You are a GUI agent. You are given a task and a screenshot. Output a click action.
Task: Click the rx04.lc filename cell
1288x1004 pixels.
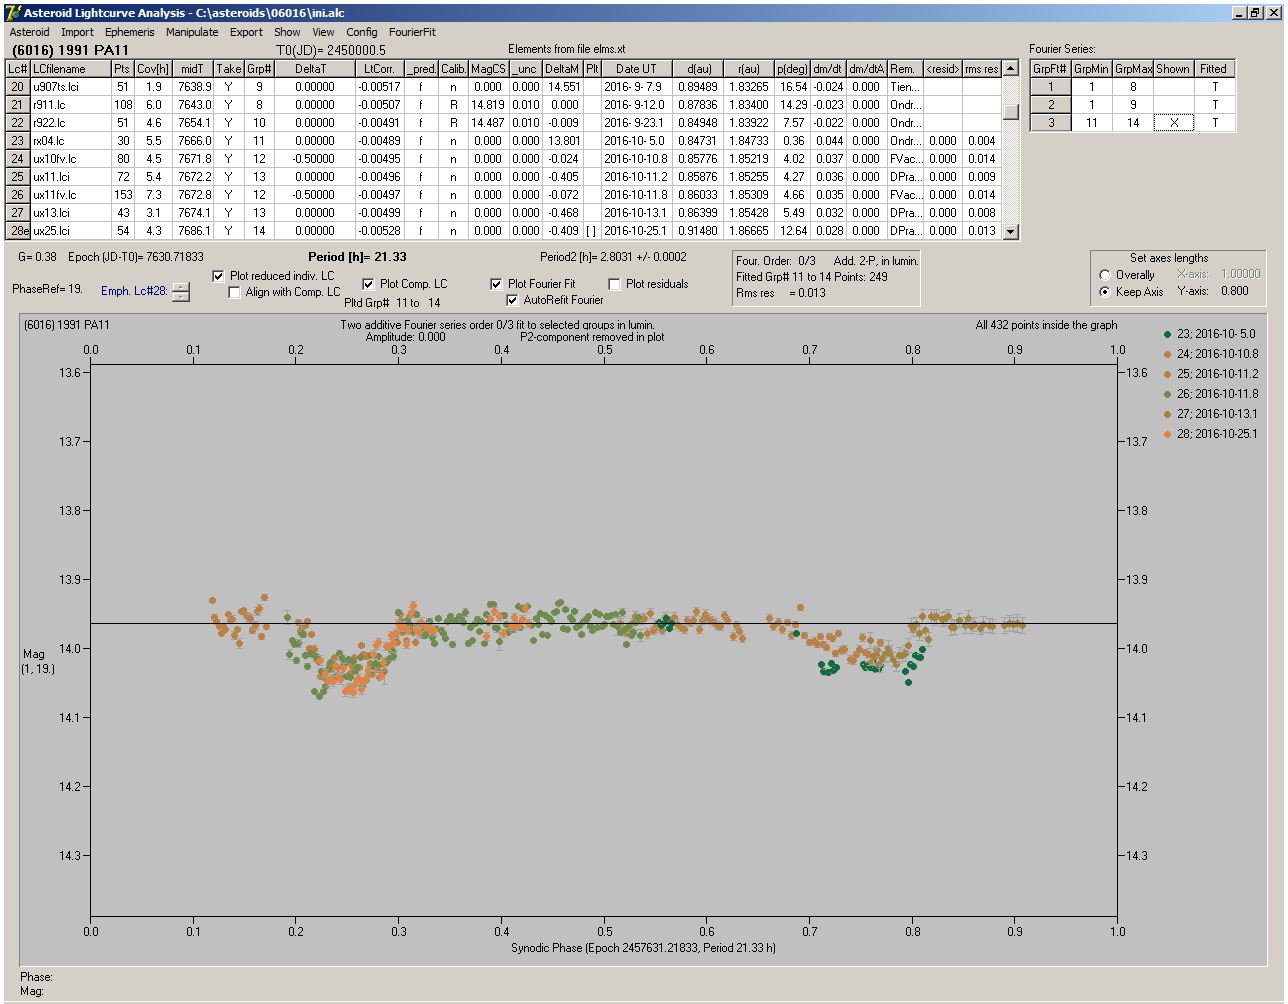(x=70, y=141)
